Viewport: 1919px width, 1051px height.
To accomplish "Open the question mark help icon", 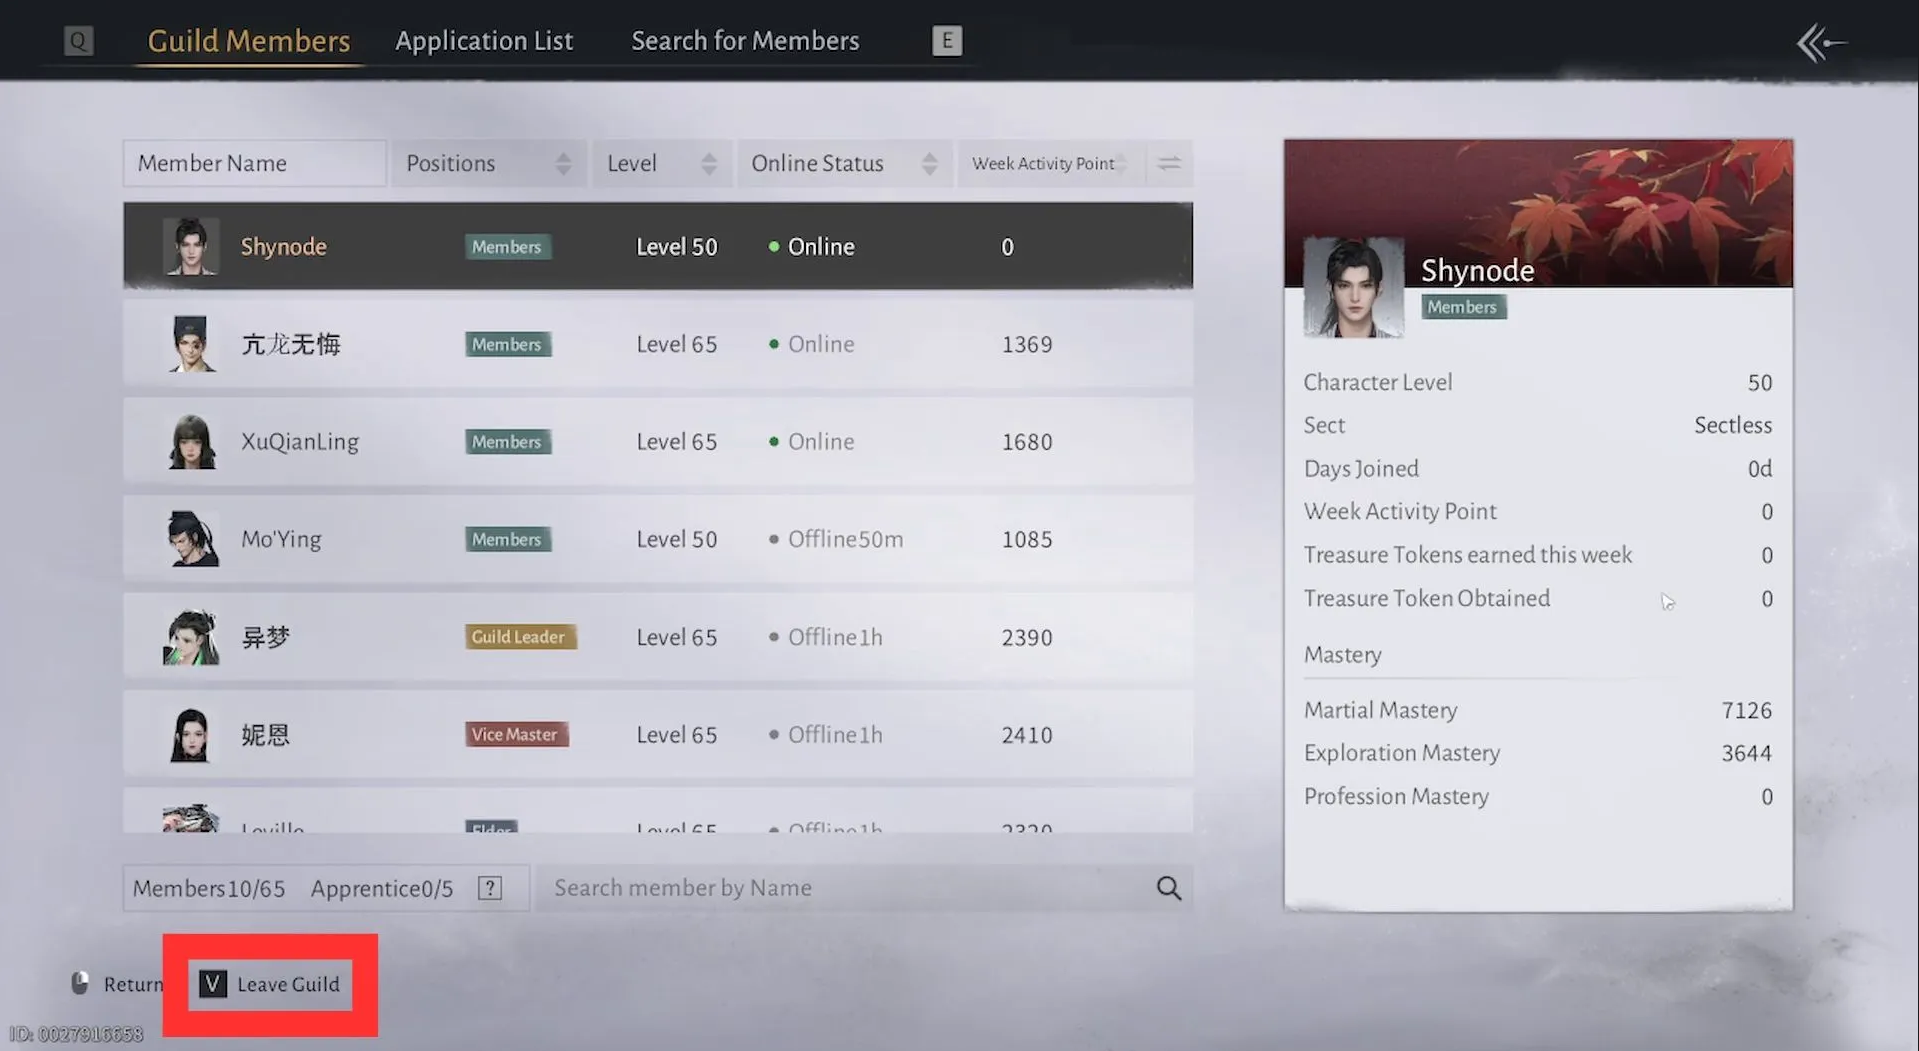I will pos(489,888).
